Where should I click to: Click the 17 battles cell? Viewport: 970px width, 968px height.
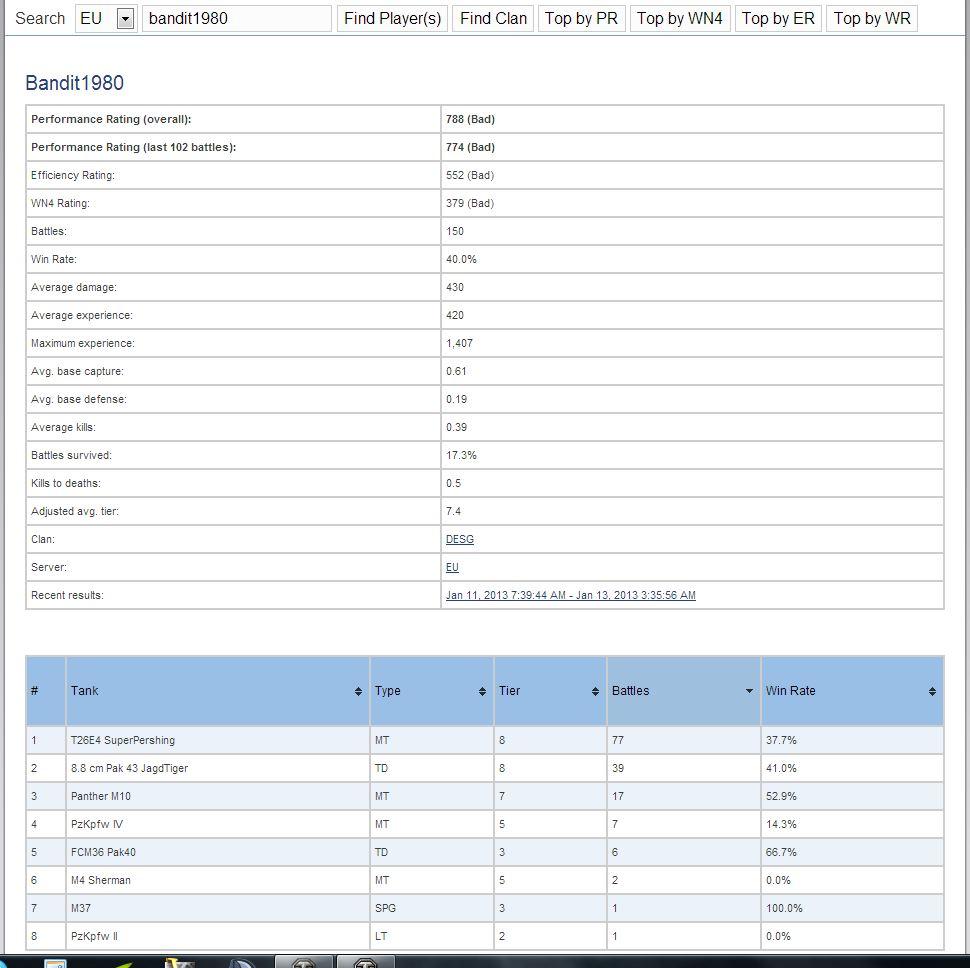tap(684, 796)
